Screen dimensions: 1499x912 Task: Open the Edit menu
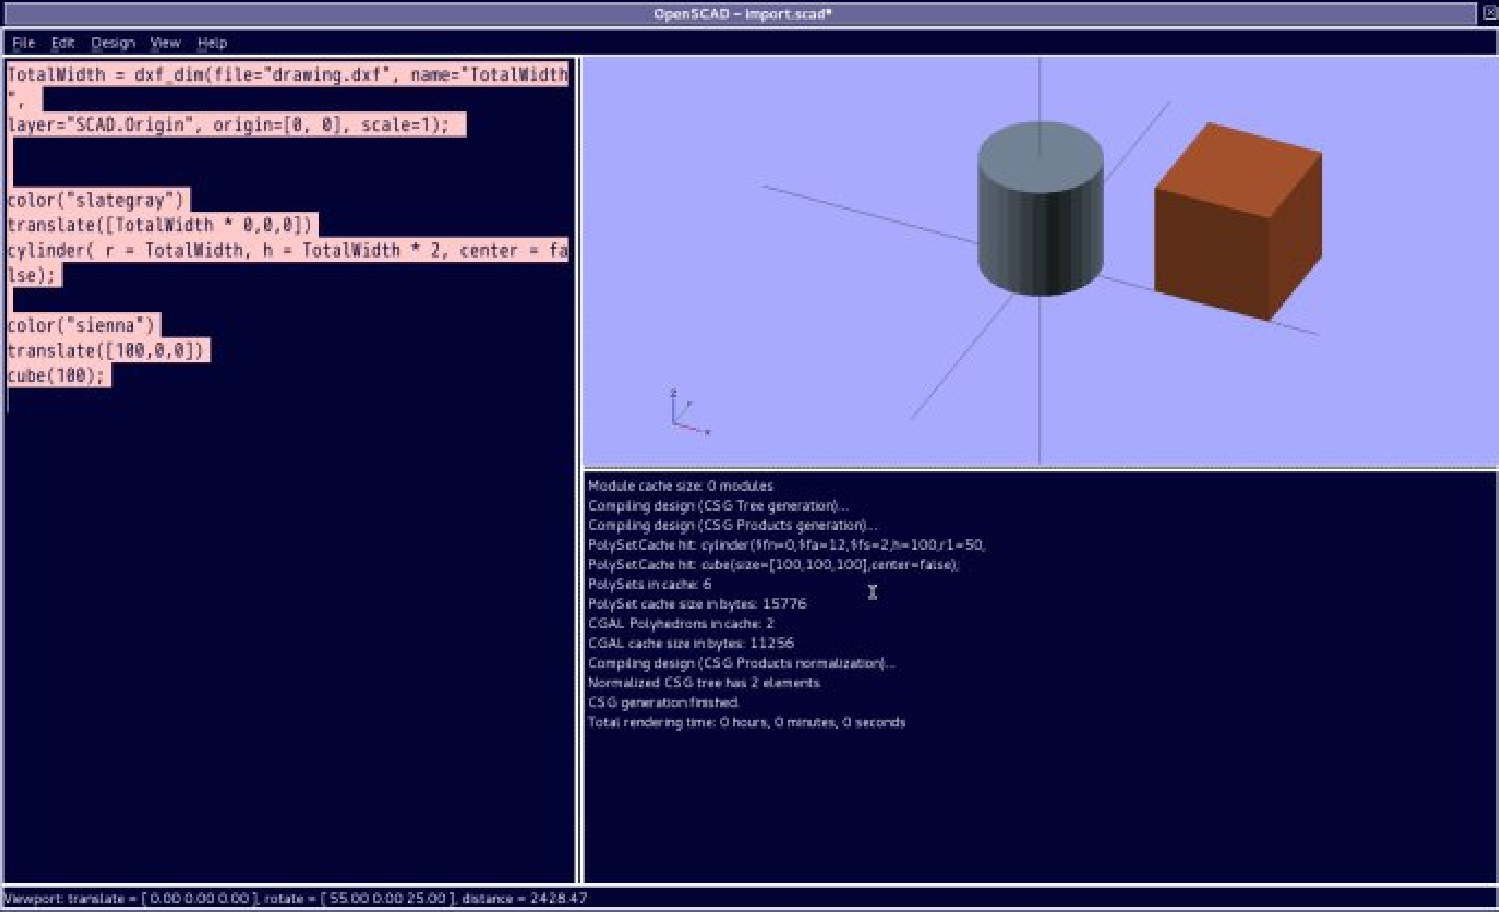63,43
